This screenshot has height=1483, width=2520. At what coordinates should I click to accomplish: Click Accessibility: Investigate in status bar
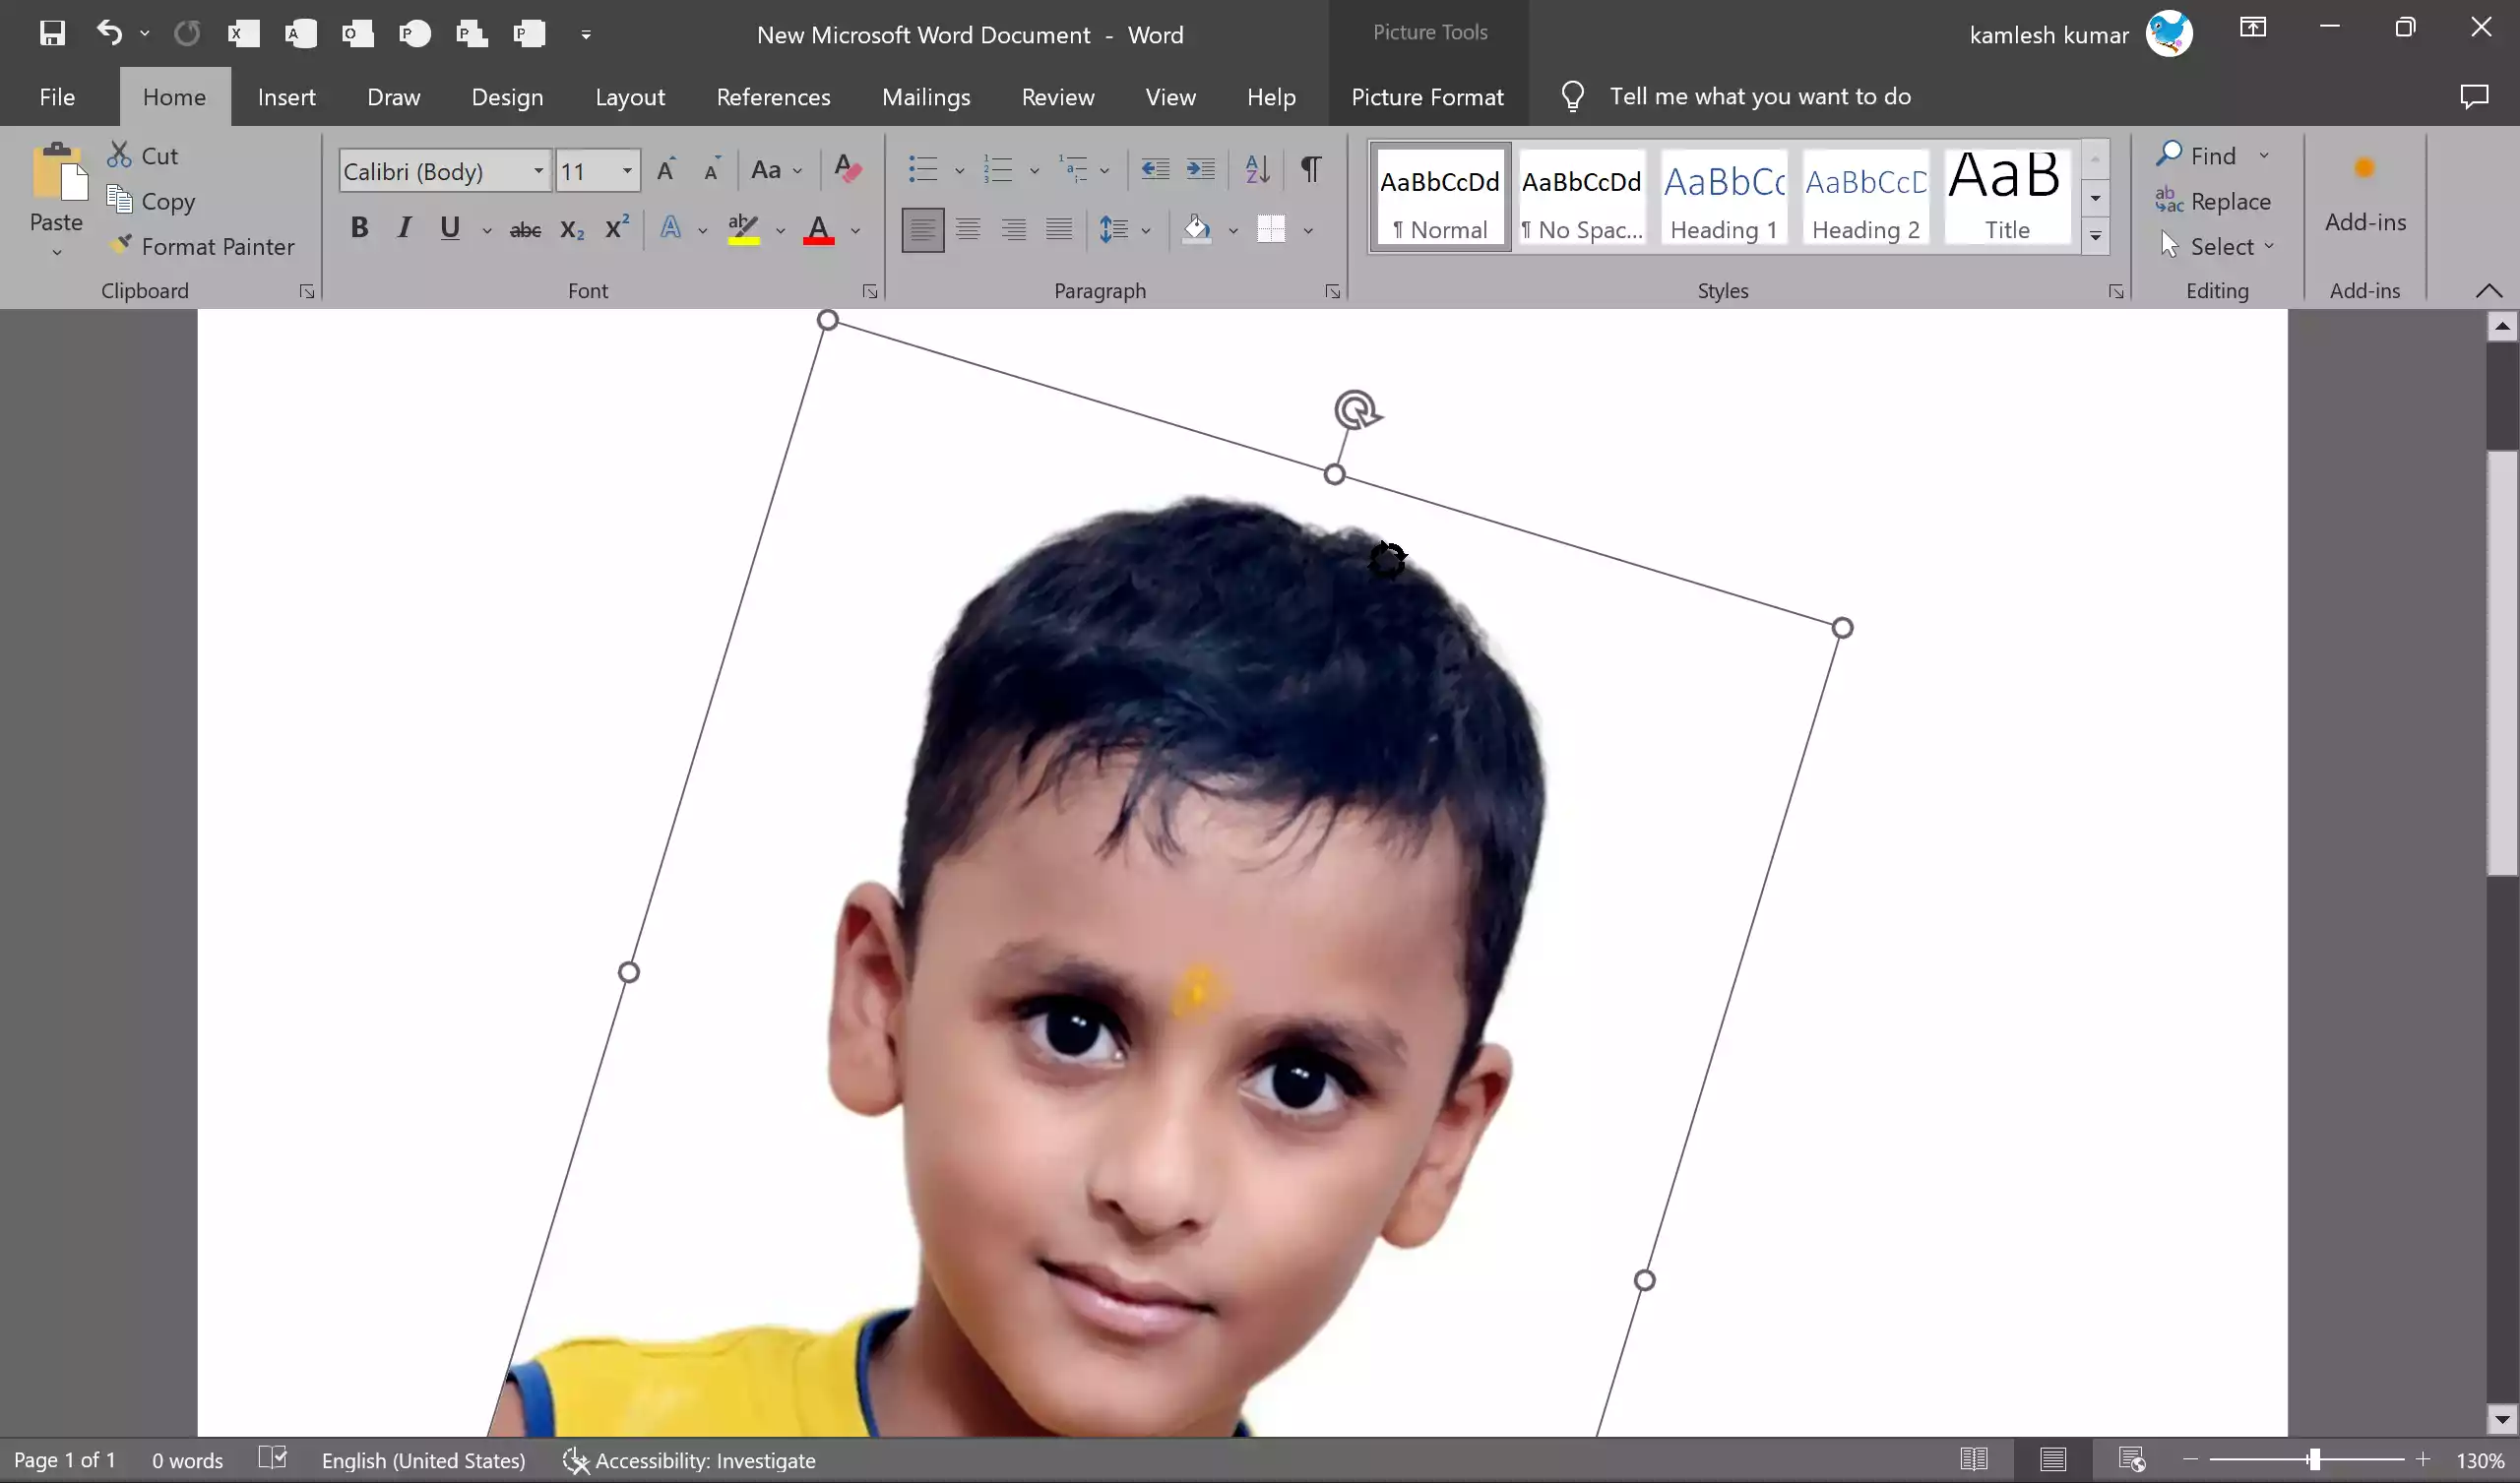point(689,1460)
